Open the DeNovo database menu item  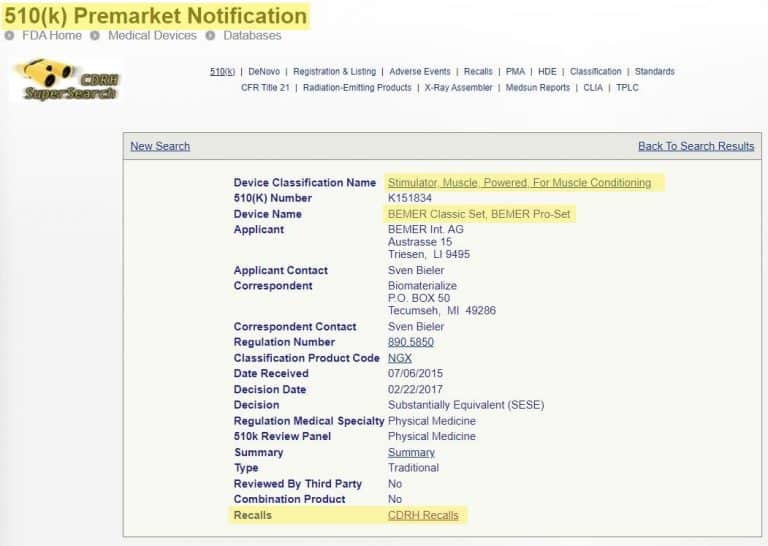263,72
